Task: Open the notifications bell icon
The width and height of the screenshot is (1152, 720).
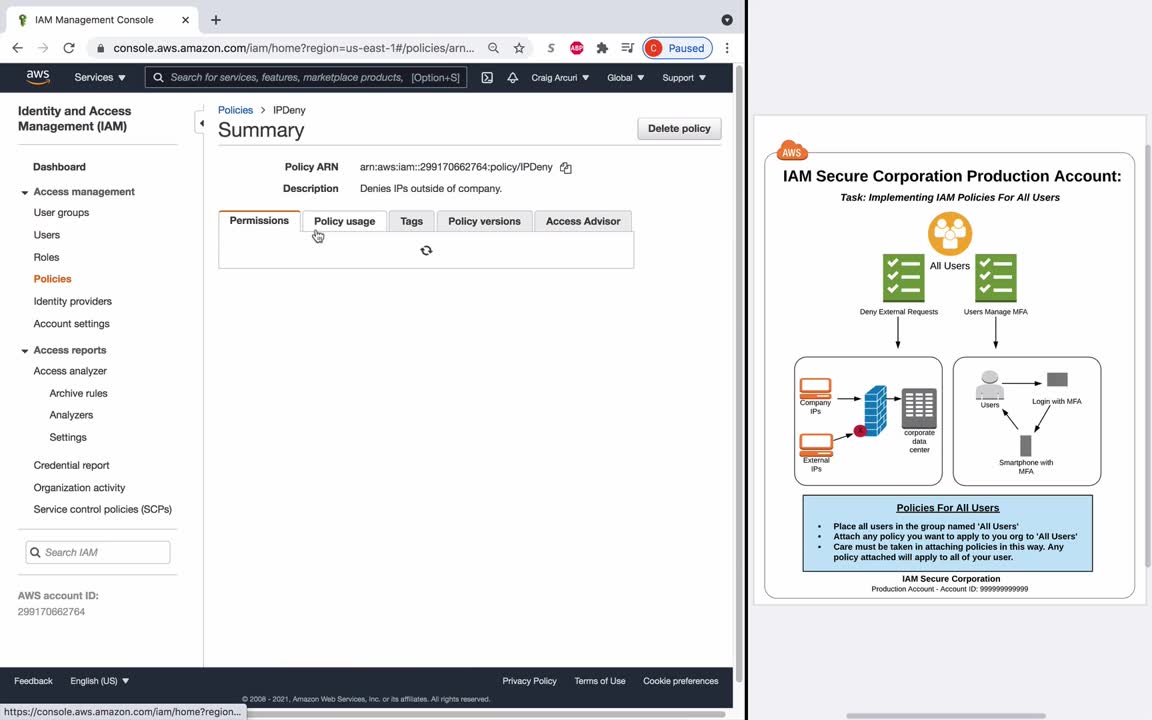Action: point(513,77)
